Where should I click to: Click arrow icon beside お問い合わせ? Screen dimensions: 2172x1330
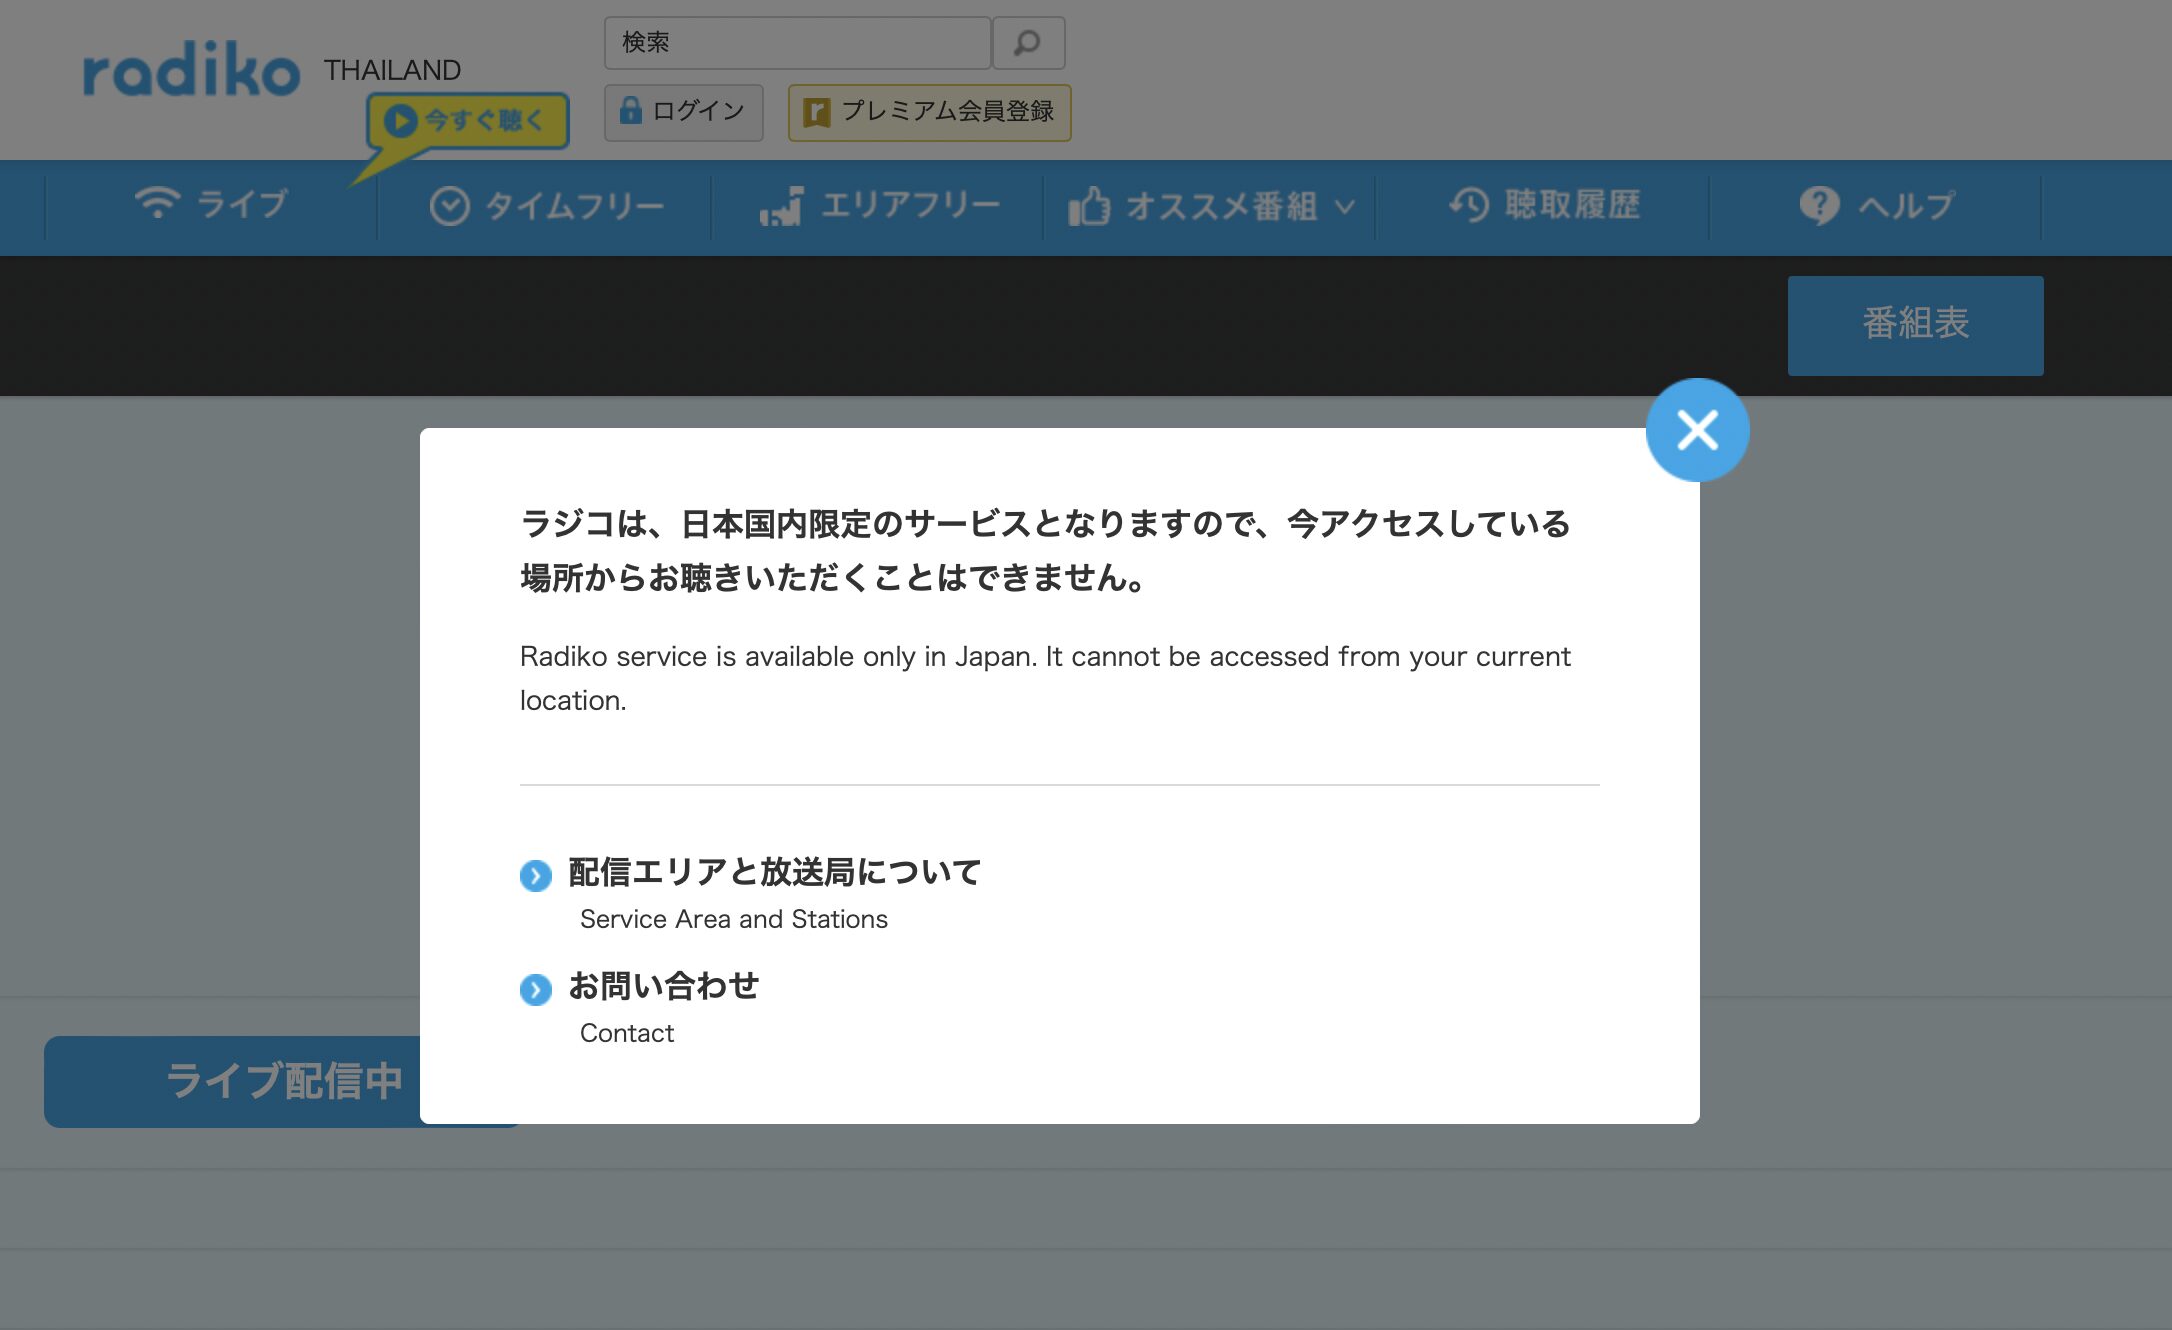(x=536, y=990)
